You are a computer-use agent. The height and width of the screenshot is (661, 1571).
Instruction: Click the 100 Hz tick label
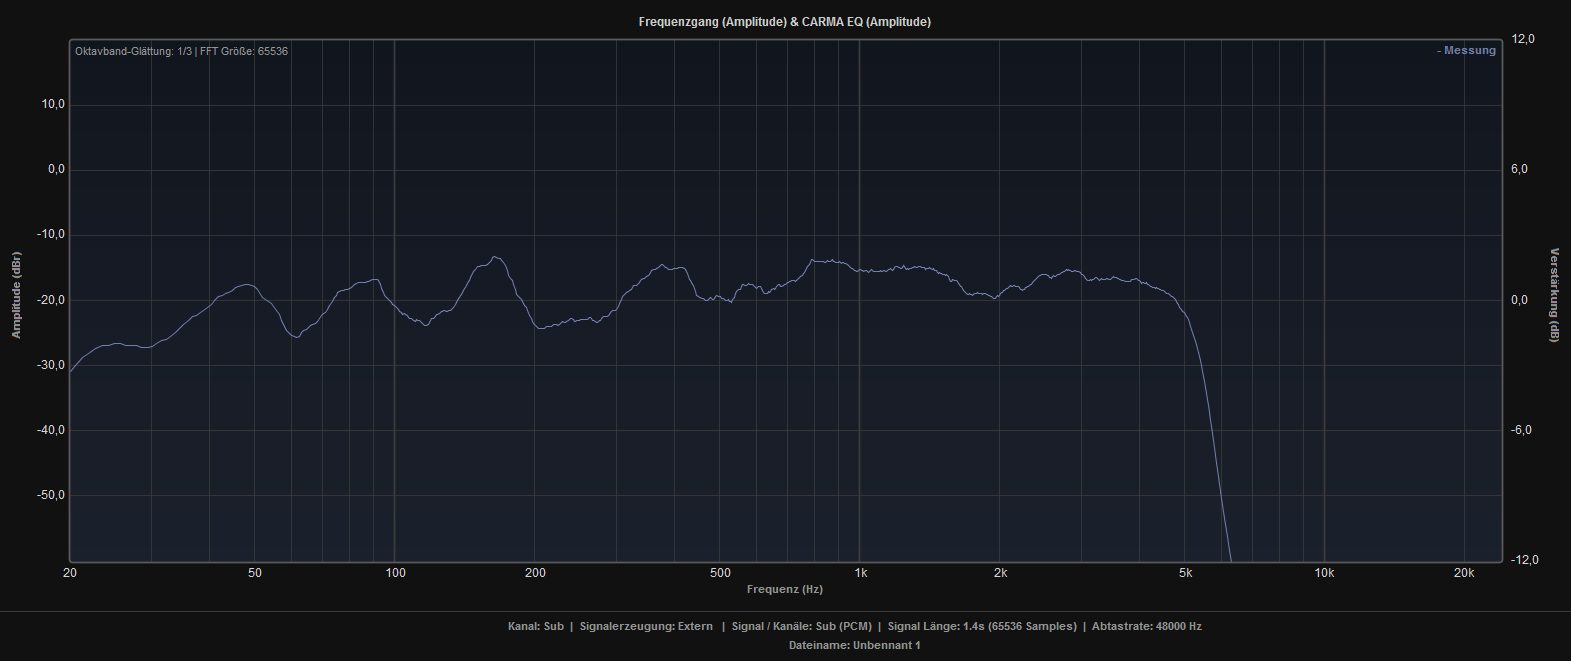point(395,573)
